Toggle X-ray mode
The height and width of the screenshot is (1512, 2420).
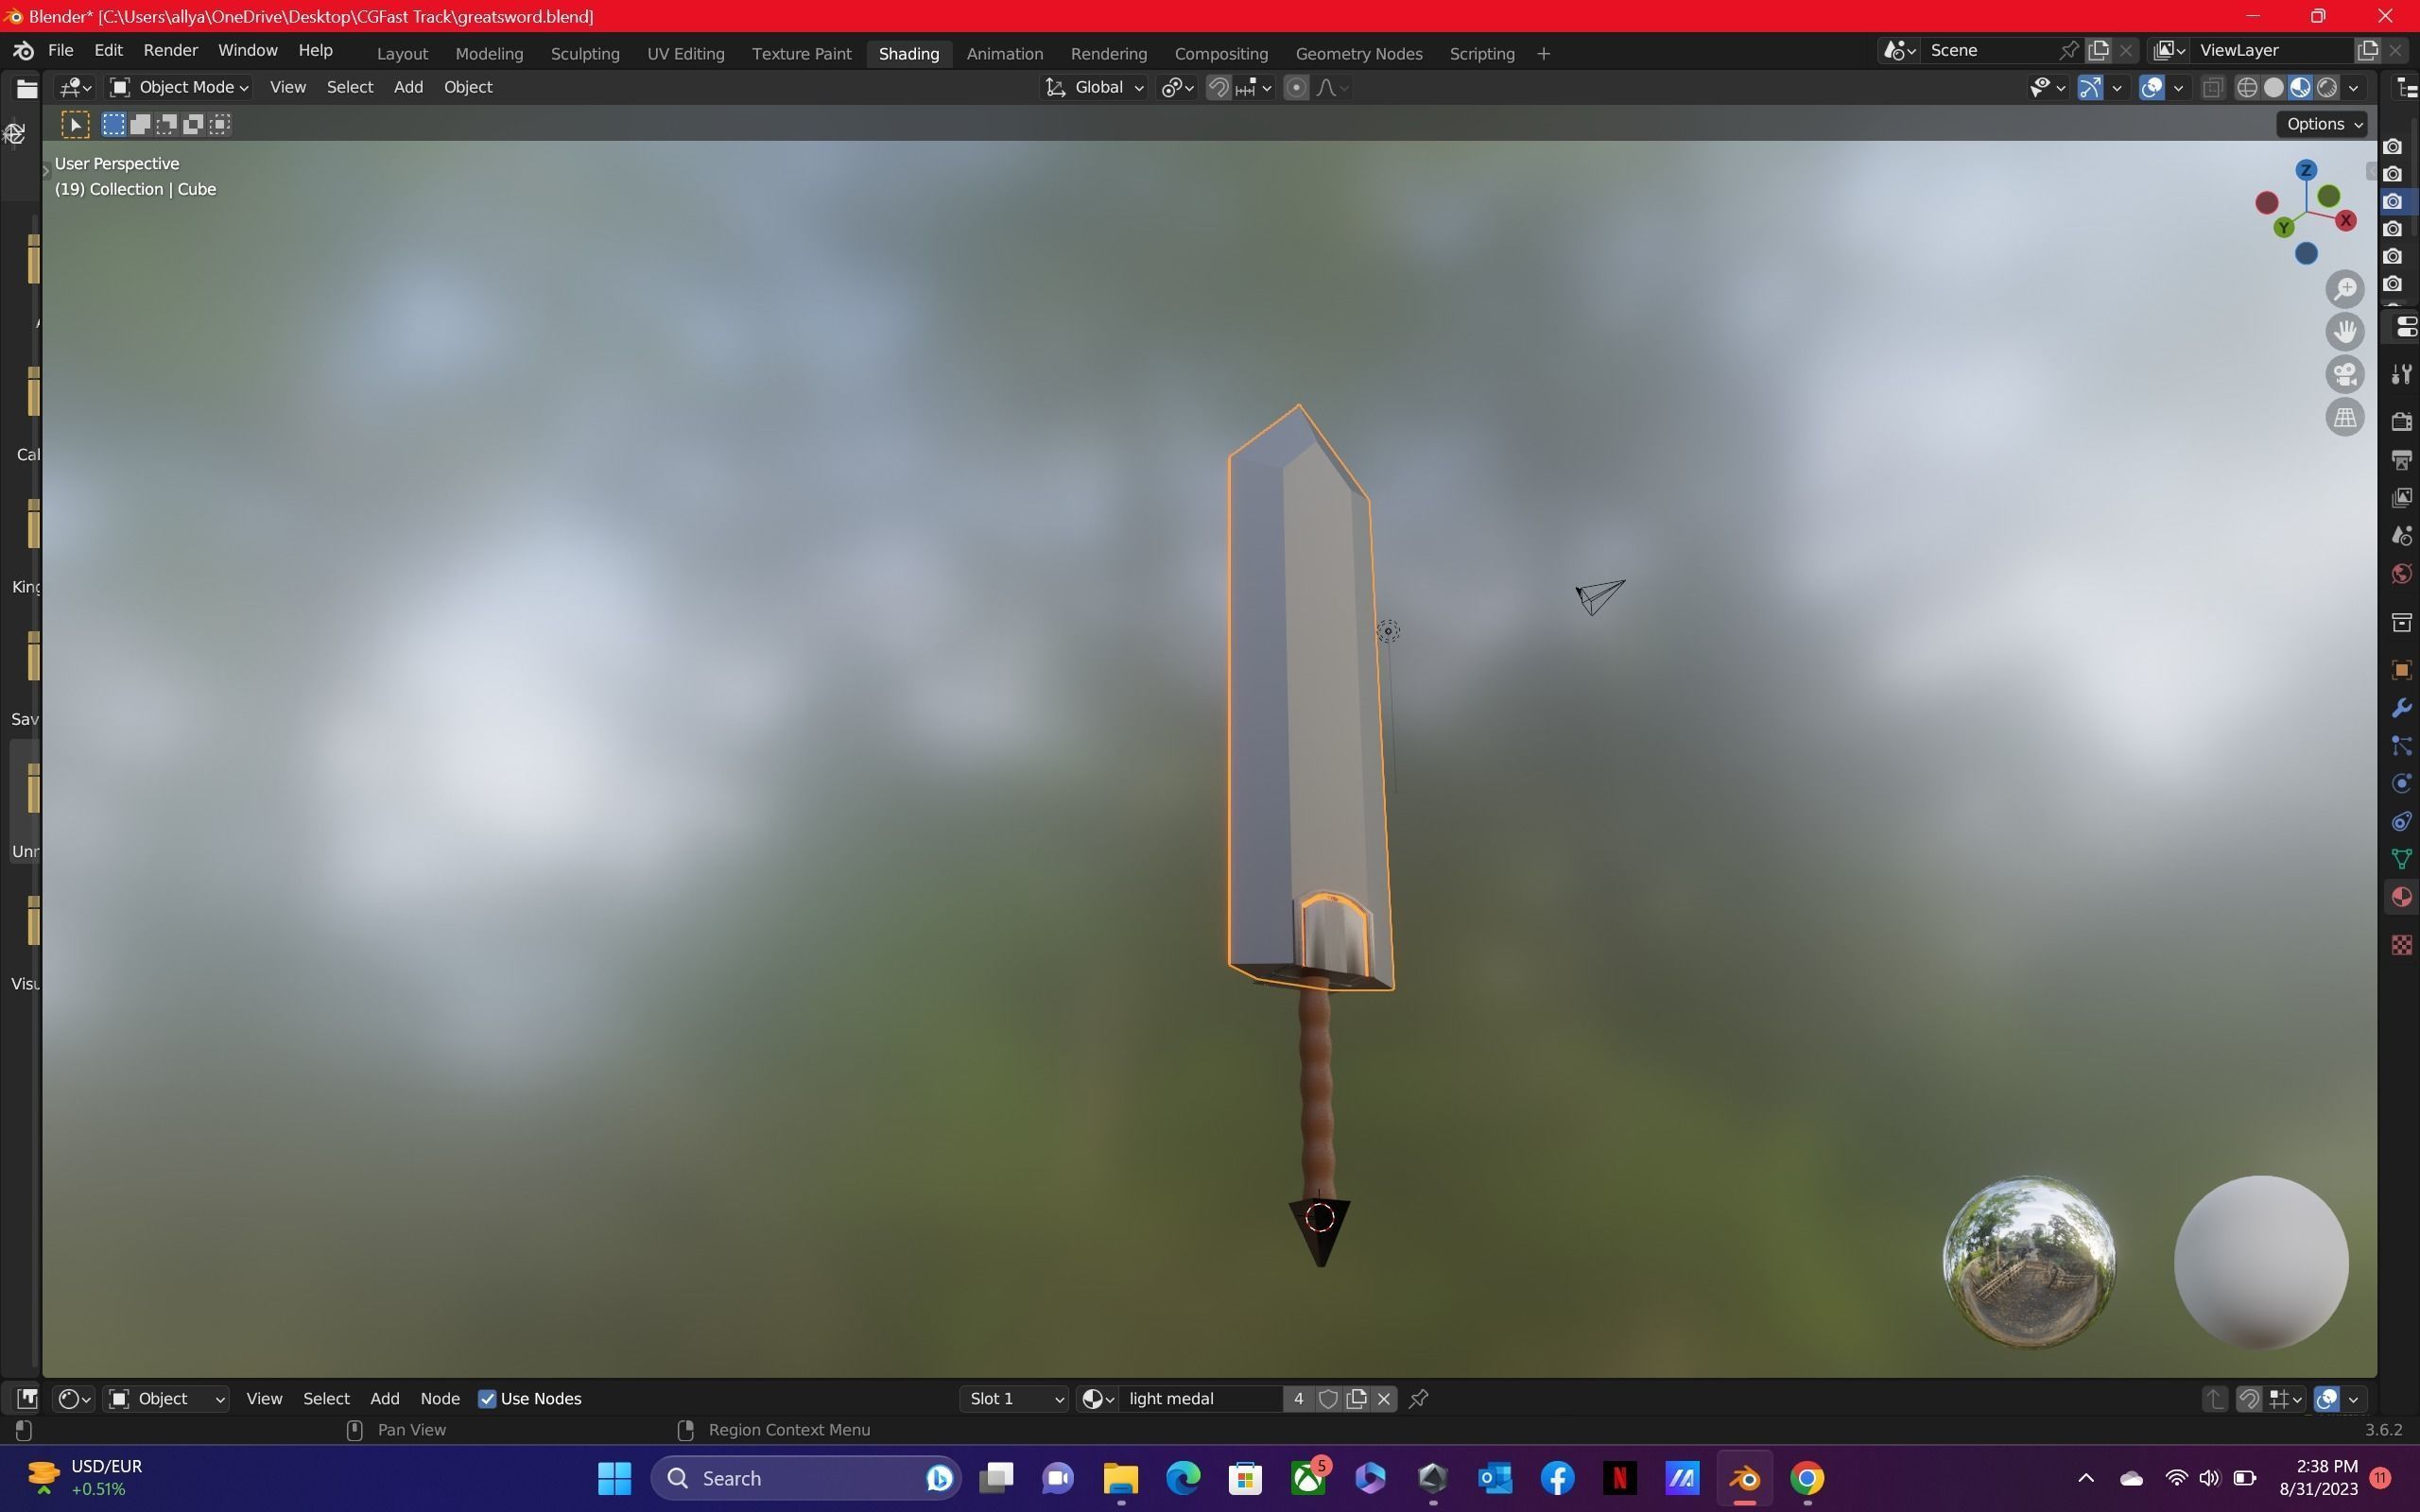coord(2213,88)
